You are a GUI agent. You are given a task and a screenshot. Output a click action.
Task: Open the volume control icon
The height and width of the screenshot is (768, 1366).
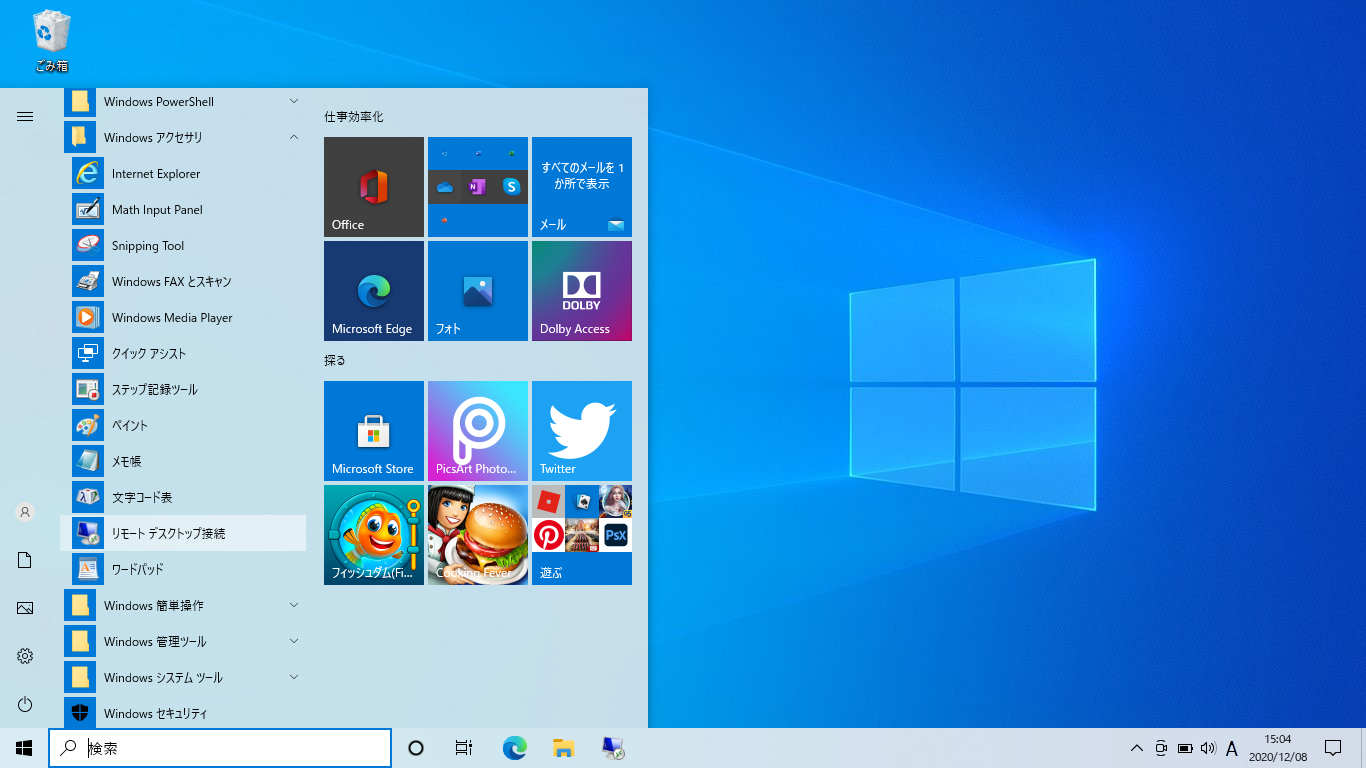pyautogui.click(x=1208, y=748)
